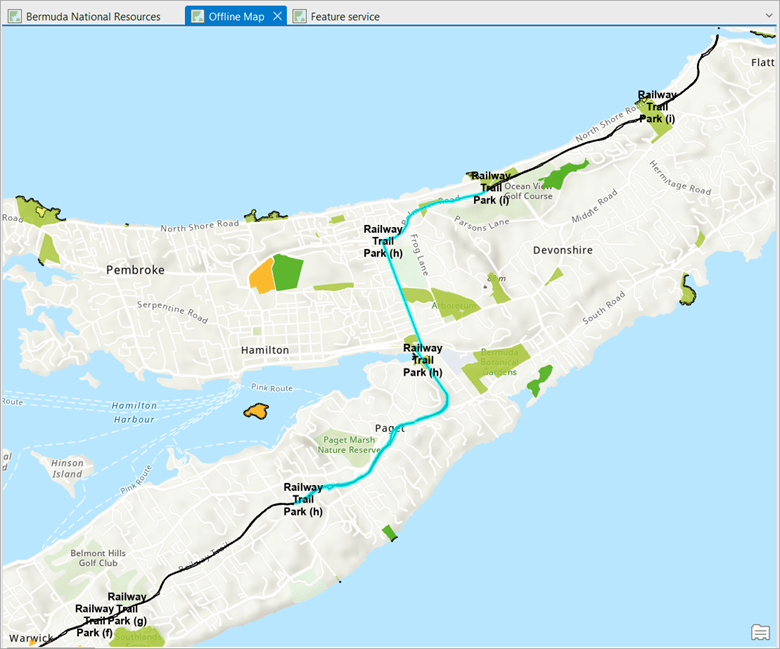Screen dimensions: 780x649
Task: Click the Parsons Lane label
Action: [x=482, y=224]
